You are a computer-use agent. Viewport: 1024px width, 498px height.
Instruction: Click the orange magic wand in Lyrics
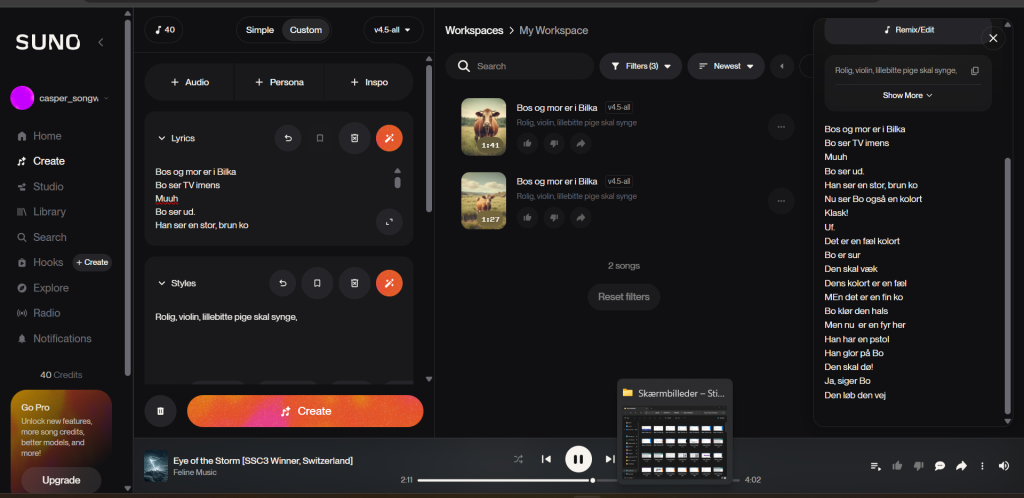point(389,139)
